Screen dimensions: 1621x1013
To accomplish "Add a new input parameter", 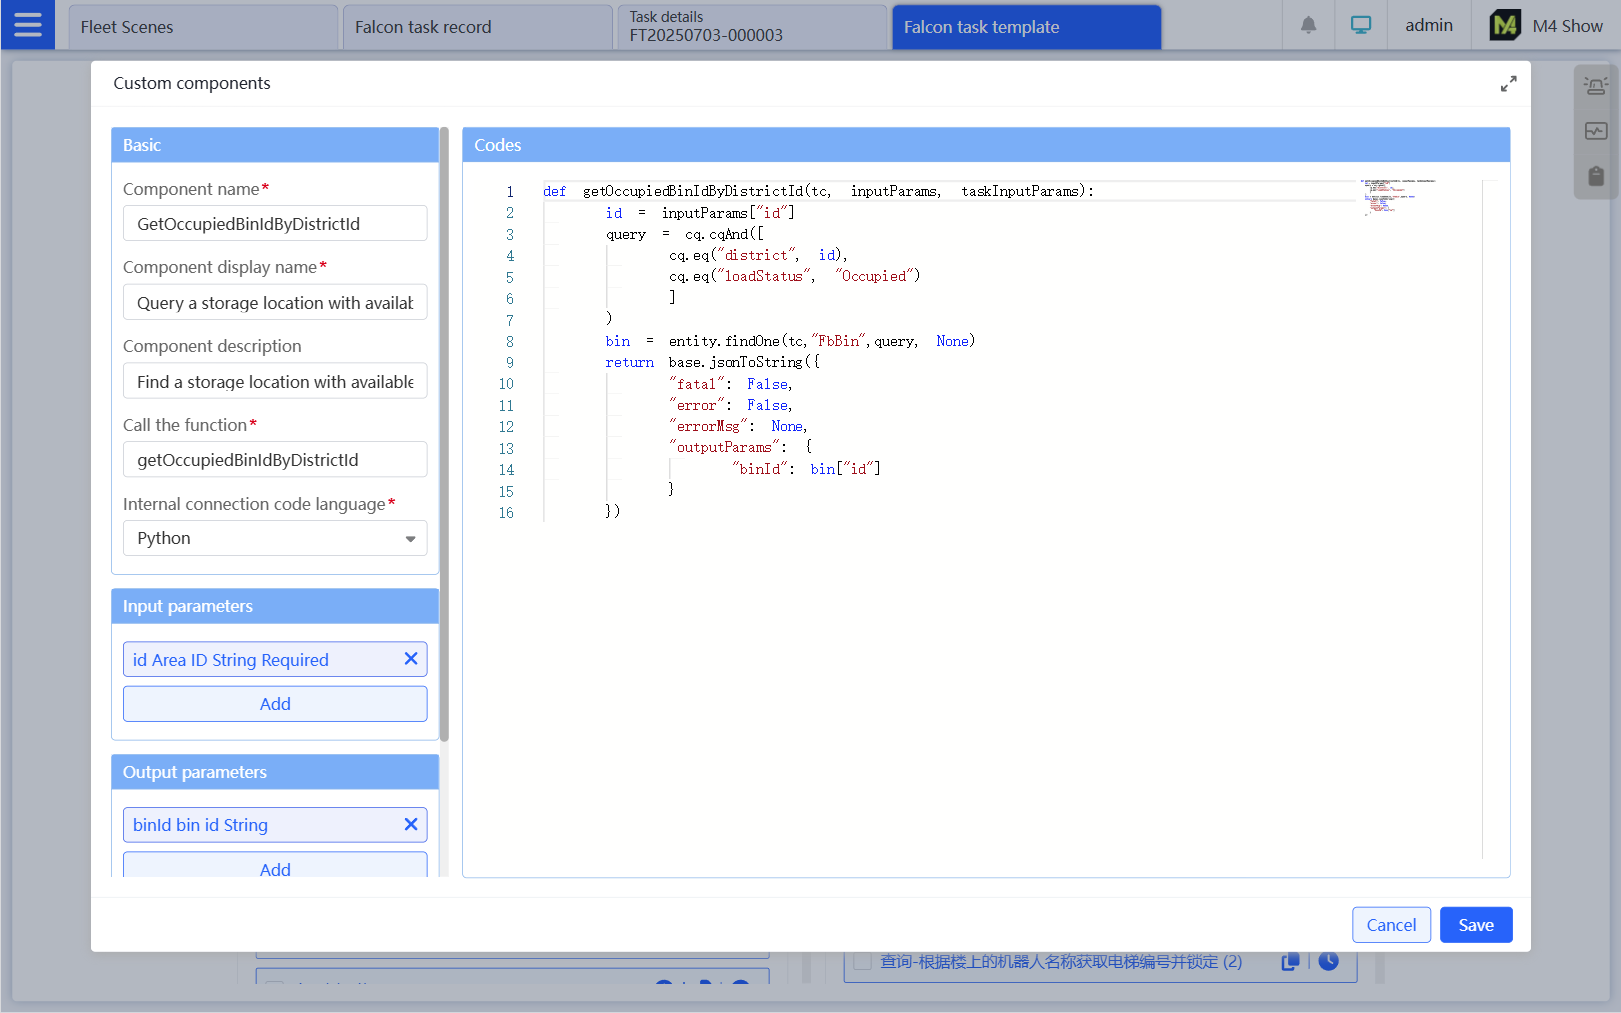I will (275, 704).
